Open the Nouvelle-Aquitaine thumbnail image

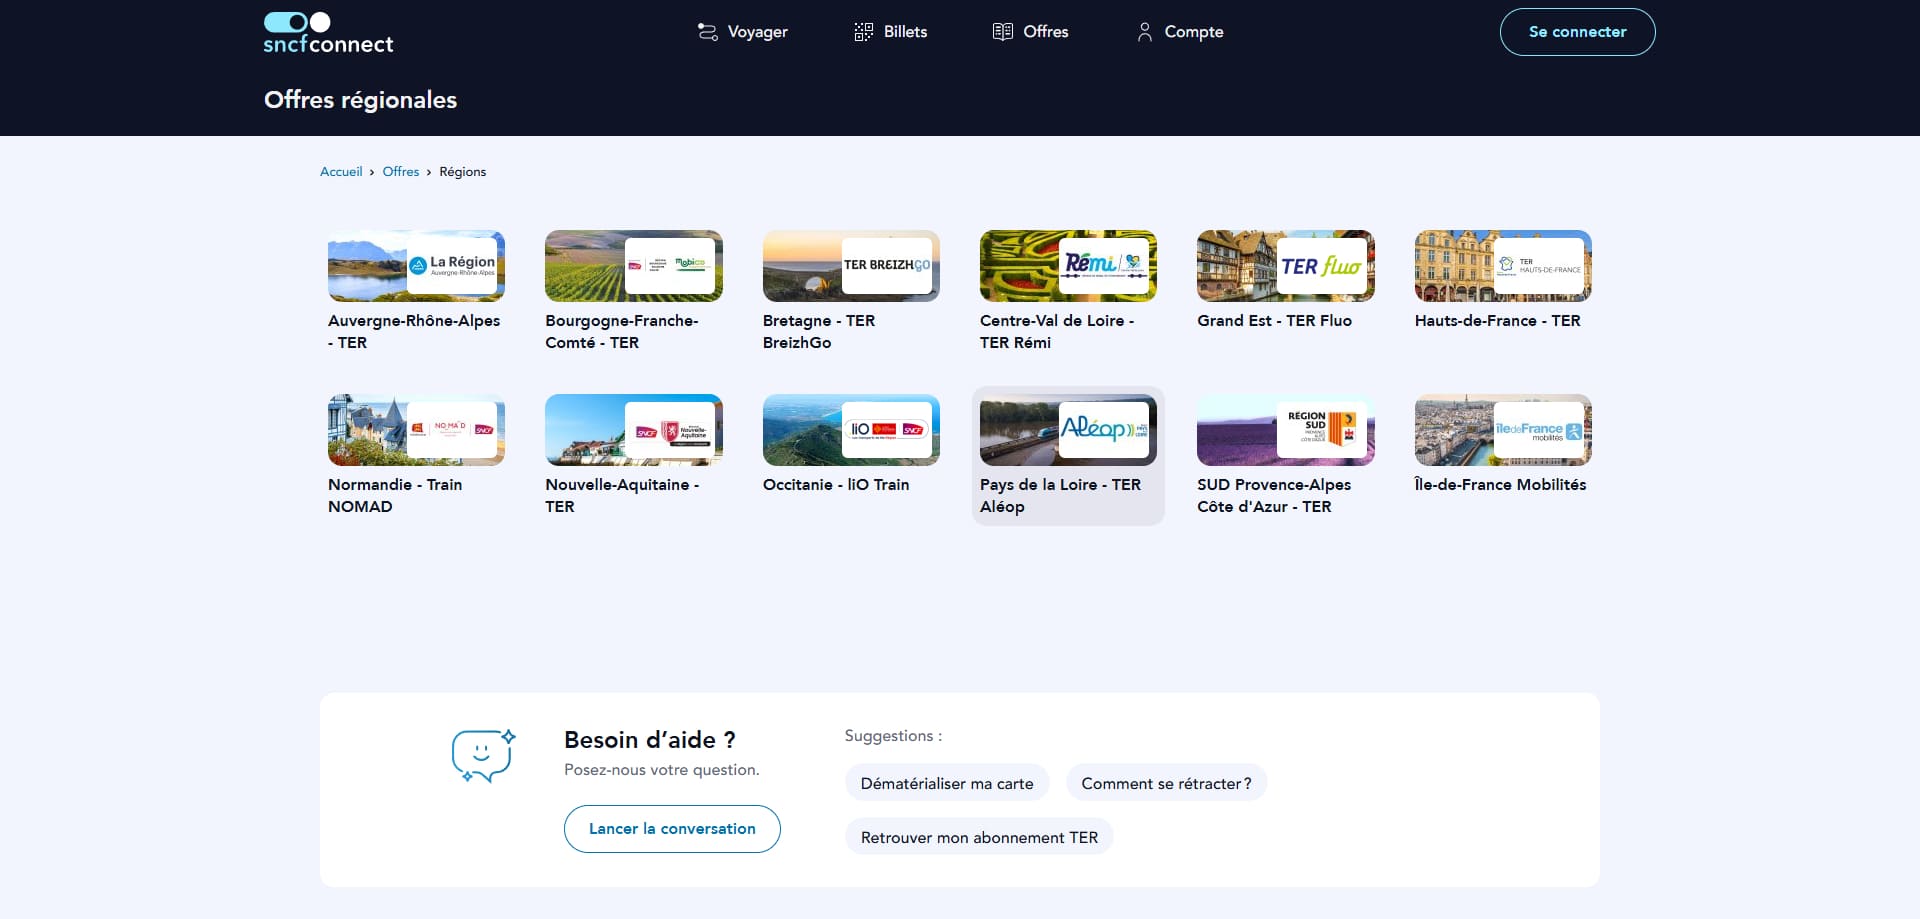[x=634, y=430]
